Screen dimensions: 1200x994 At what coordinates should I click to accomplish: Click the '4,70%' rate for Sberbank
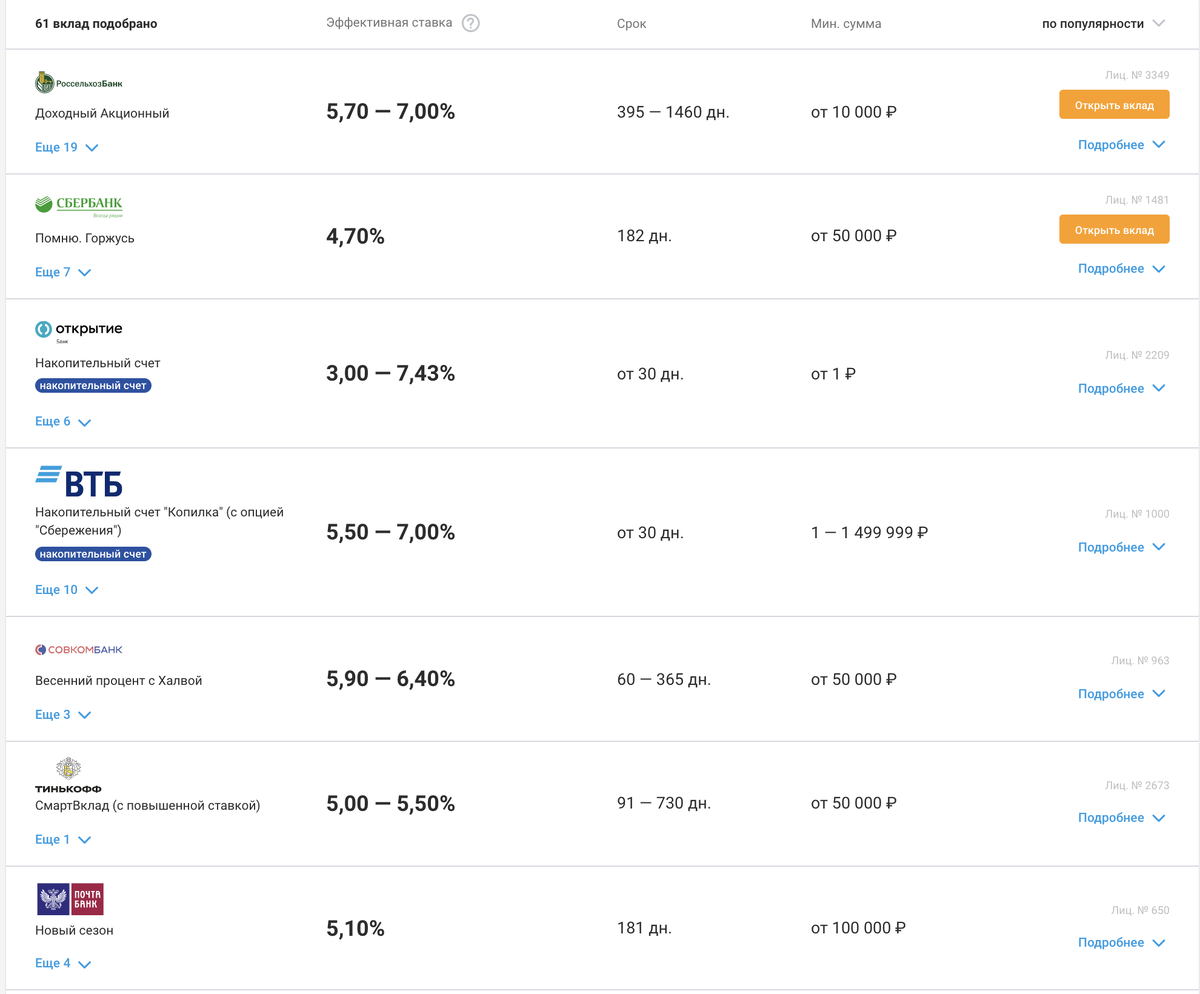coord(356,237)
